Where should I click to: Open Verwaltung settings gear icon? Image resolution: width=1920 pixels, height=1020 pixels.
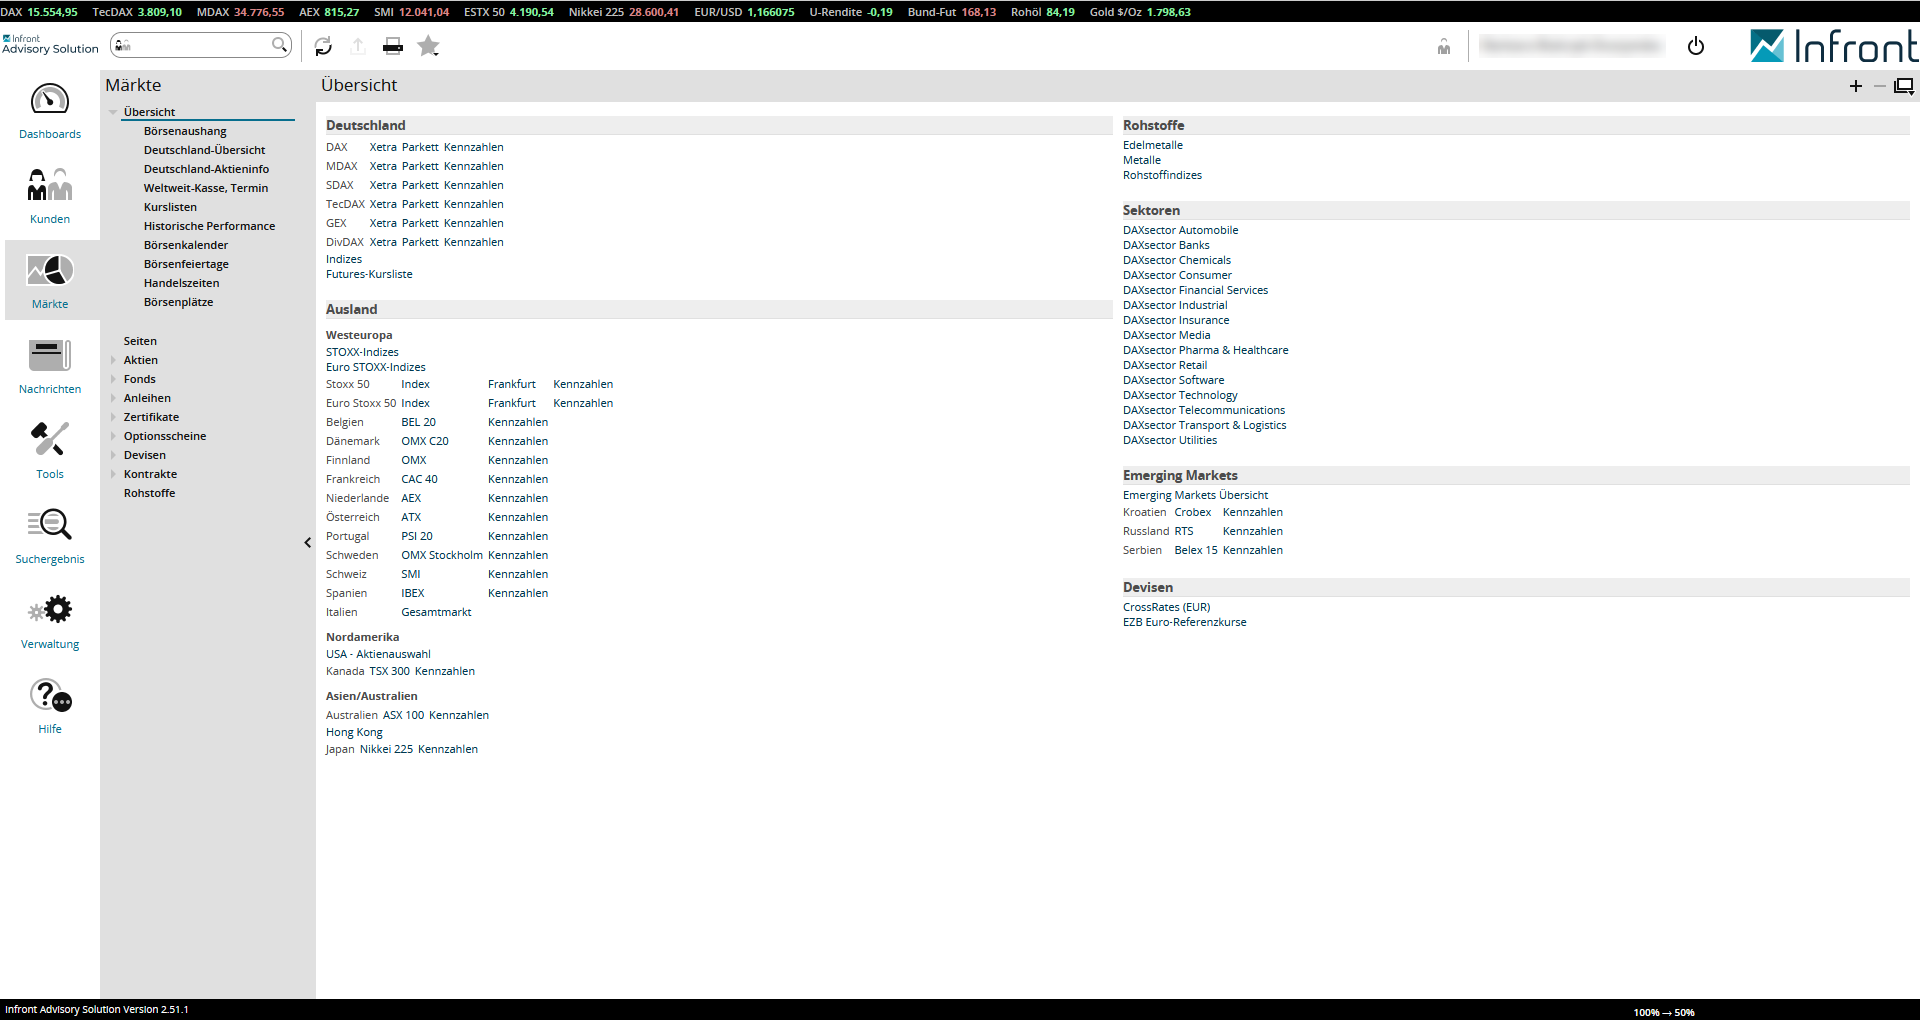50,610
